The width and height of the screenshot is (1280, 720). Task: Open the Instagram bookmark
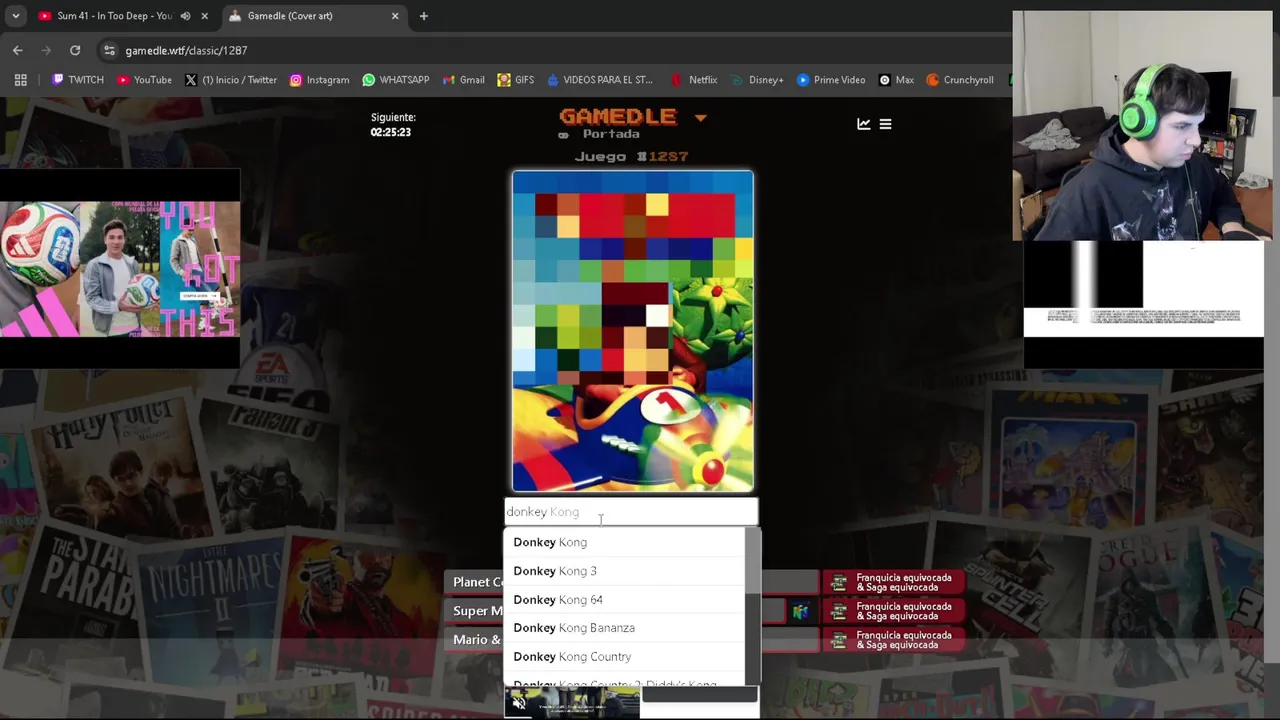pyautogui.click(x=319, y=80)
